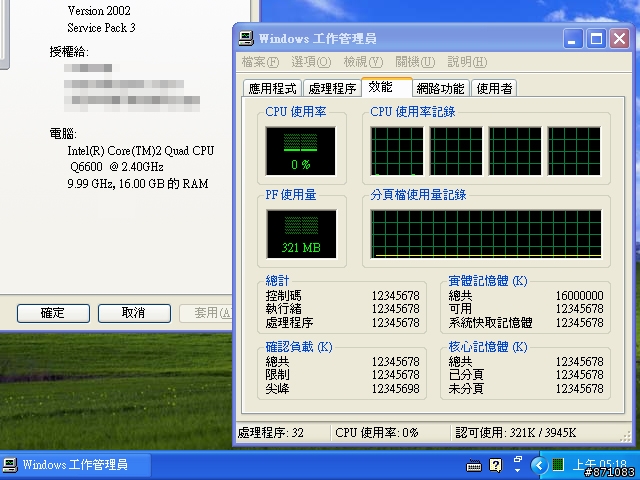This screenshot has width=640, height=480.
Task: Switch to the 使用者 tab
Action: (x=494, y=88)
